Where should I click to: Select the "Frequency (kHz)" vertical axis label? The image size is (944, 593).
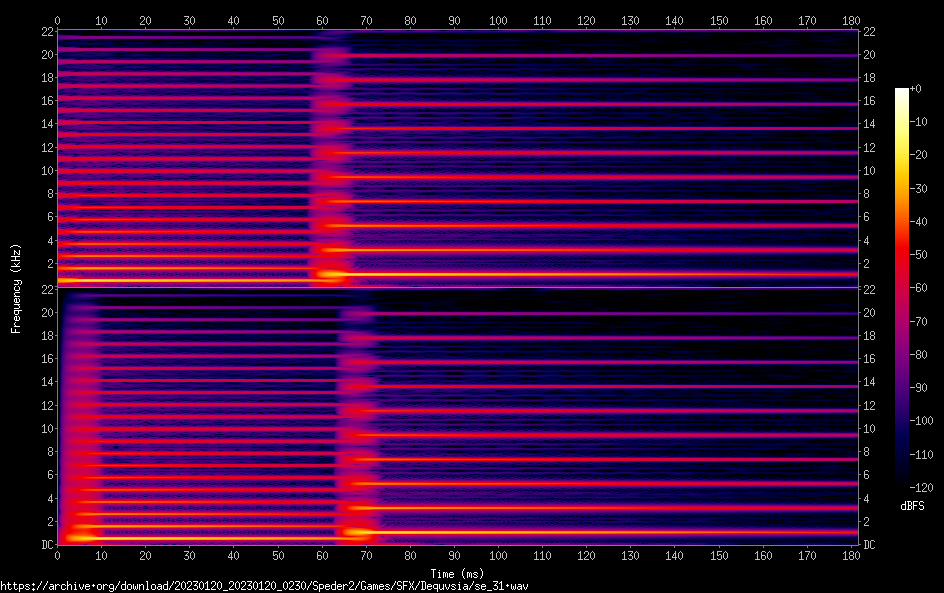16,287
